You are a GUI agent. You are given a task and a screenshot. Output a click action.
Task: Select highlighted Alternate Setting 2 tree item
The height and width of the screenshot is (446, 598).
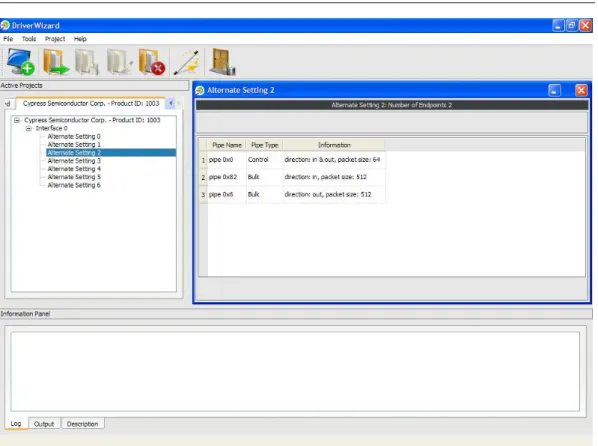pos(111,153)
